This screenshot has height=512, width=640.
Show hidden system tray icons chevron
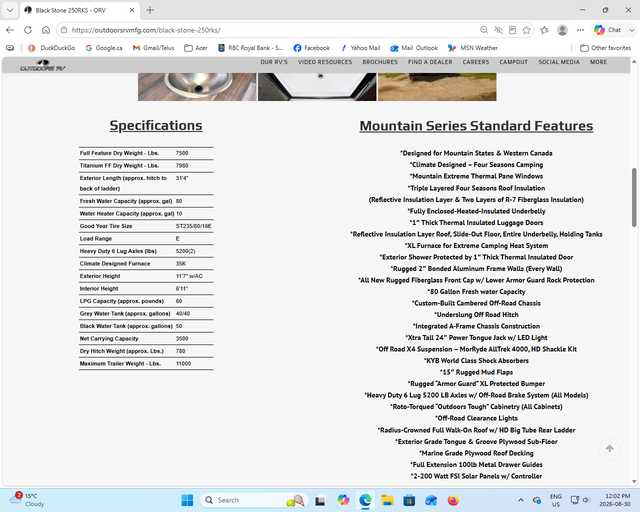click(x=521, y=500)
